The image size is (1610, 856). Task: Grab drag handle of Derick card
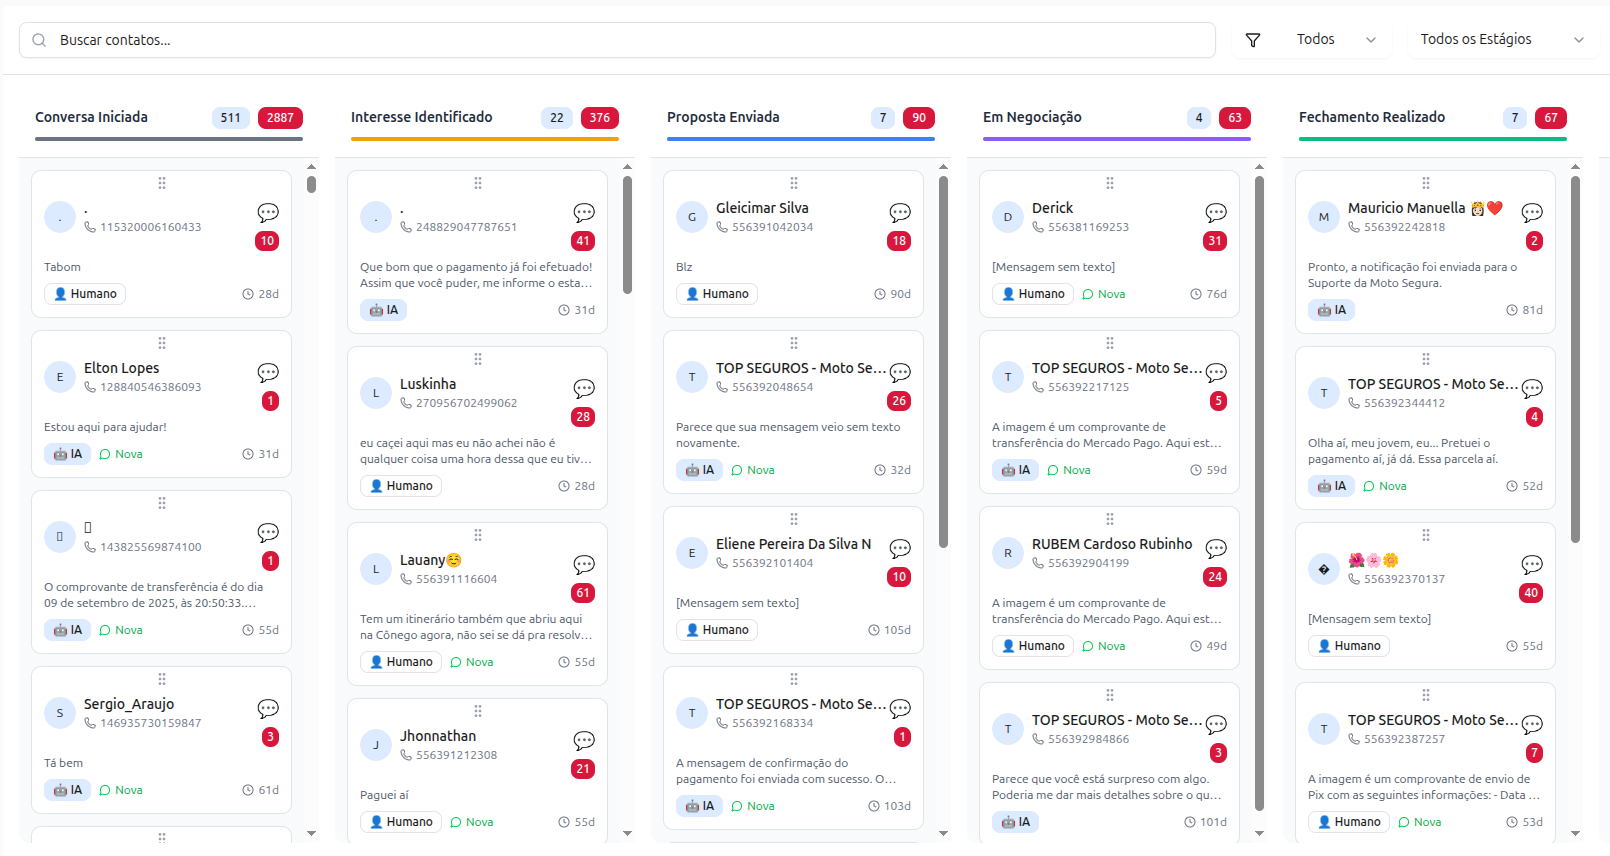pyautogui.click(x=1110, y=183)
